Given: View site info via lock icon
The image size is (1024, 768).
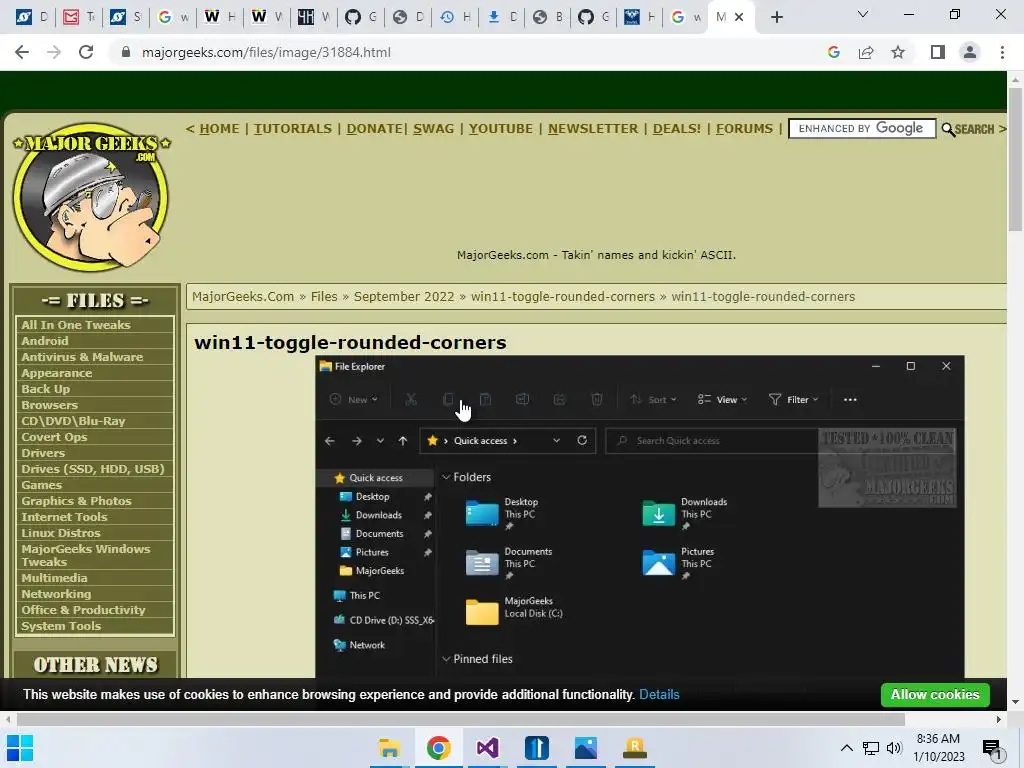Looking at the screenshot, I should click(x=126, y=52).
